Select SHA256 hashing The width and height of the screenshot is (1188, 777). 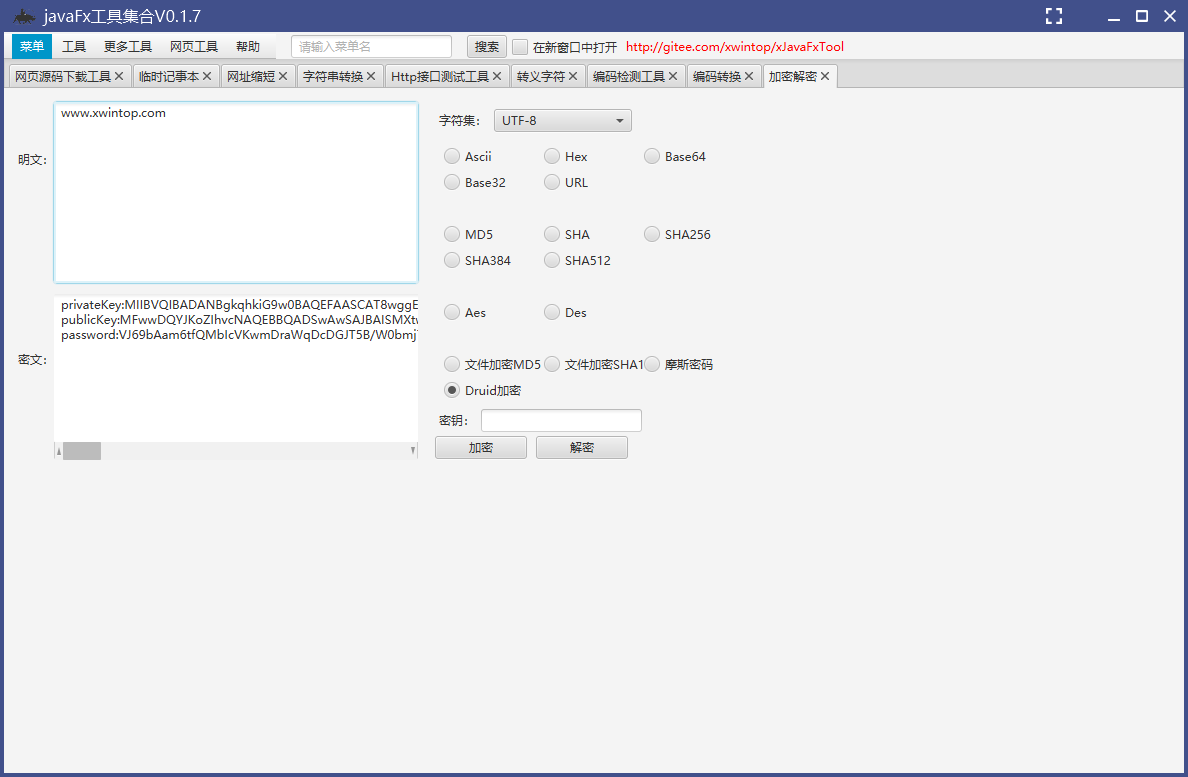coord(652,234)
